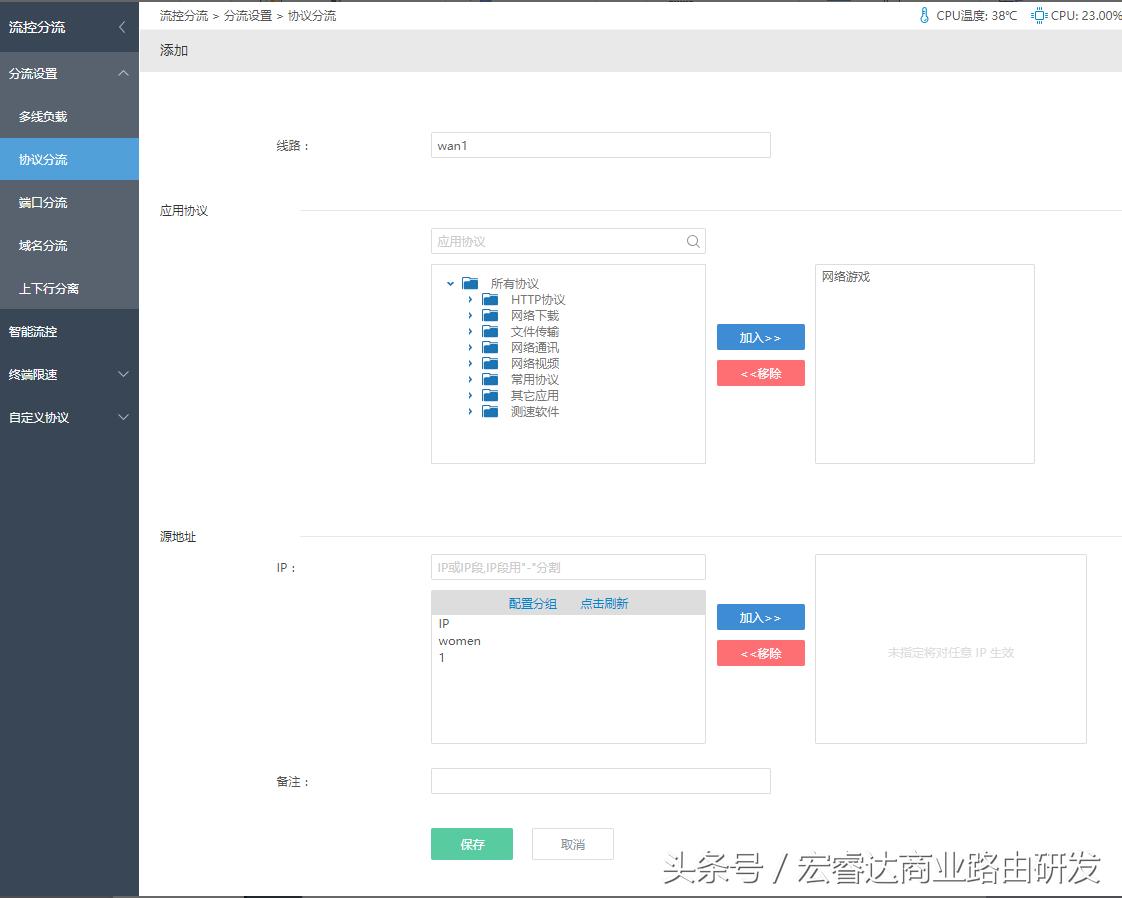Screen dimensions: 1122x898
Task: Click the magnifier search icon
Action: click(x=693, y=241)
